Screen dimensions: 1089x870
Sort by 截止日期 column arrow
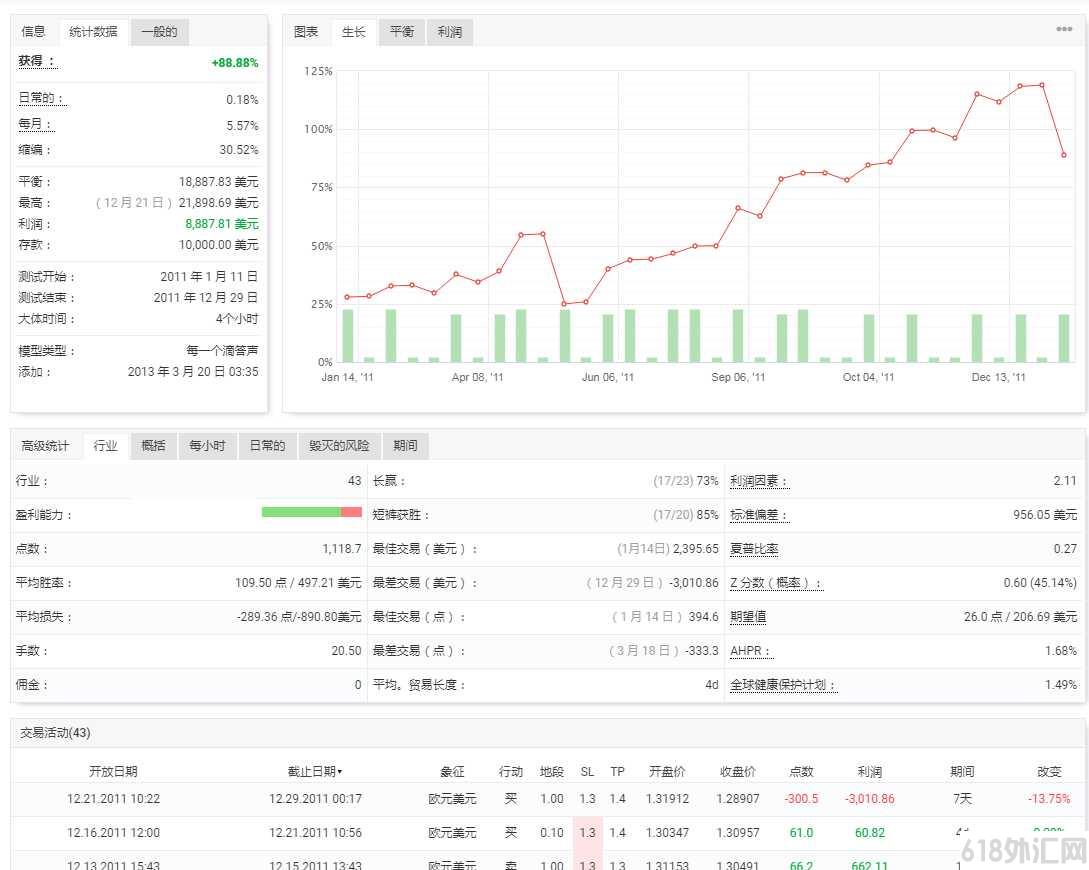(x=340, y=772)
